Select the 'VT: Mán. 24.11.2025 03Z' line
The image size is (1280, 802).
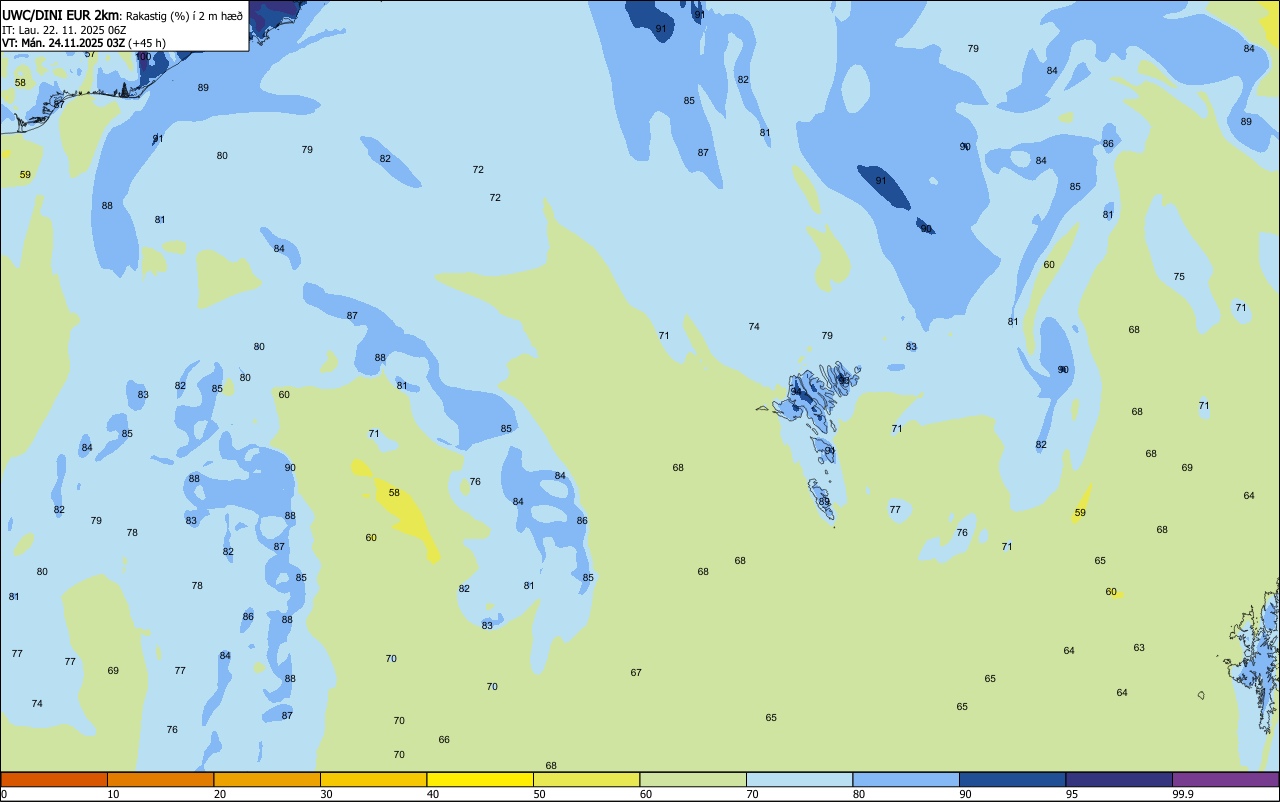63,43
